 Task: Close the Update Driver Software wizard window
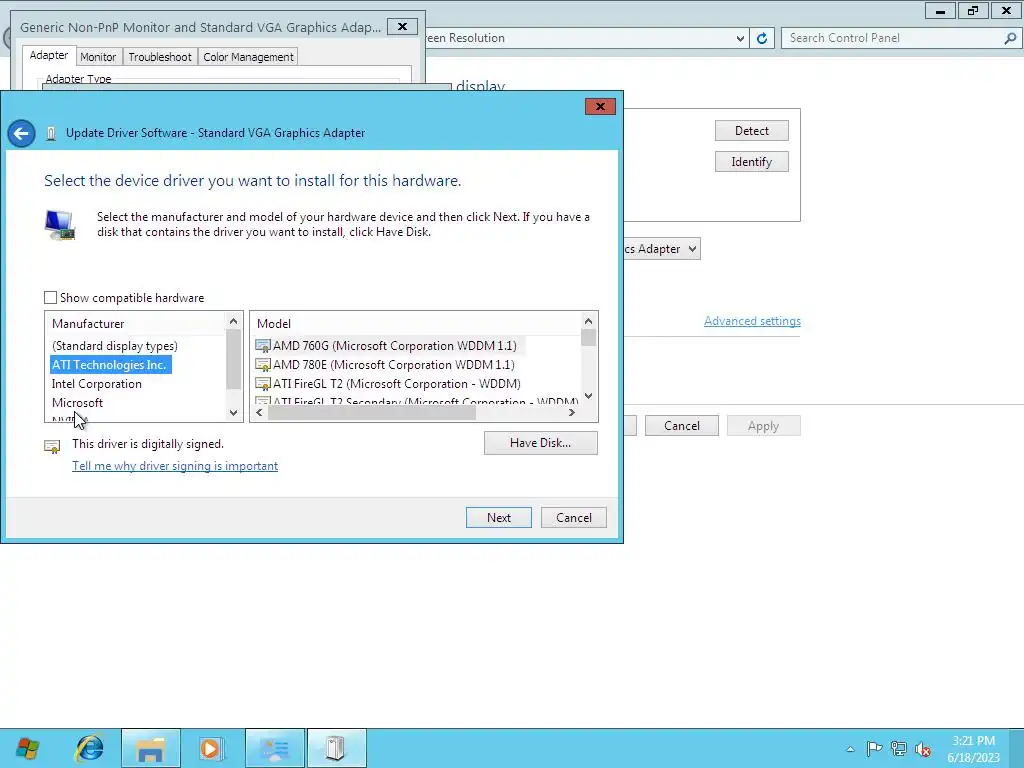pos(600,106)
